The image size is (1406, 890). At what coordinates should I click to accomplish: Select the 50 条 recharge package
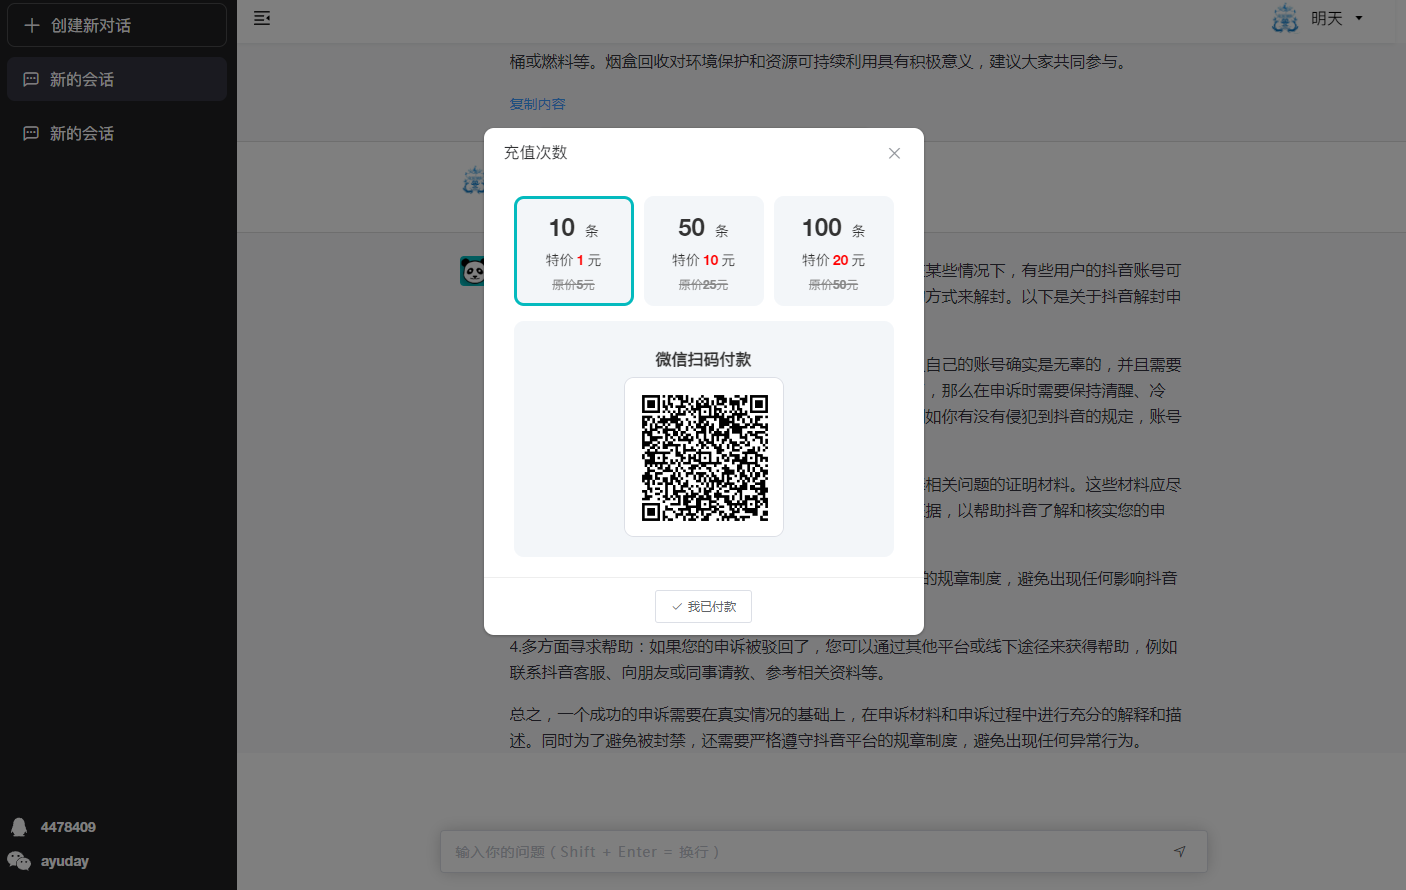pos(704,251)
